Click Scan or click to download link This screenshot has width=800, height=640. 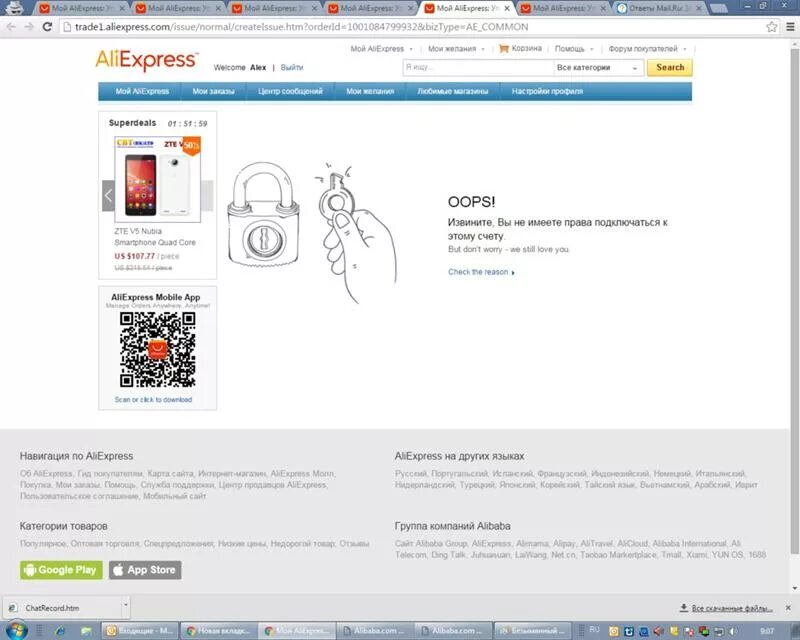[x=153, y=400]
